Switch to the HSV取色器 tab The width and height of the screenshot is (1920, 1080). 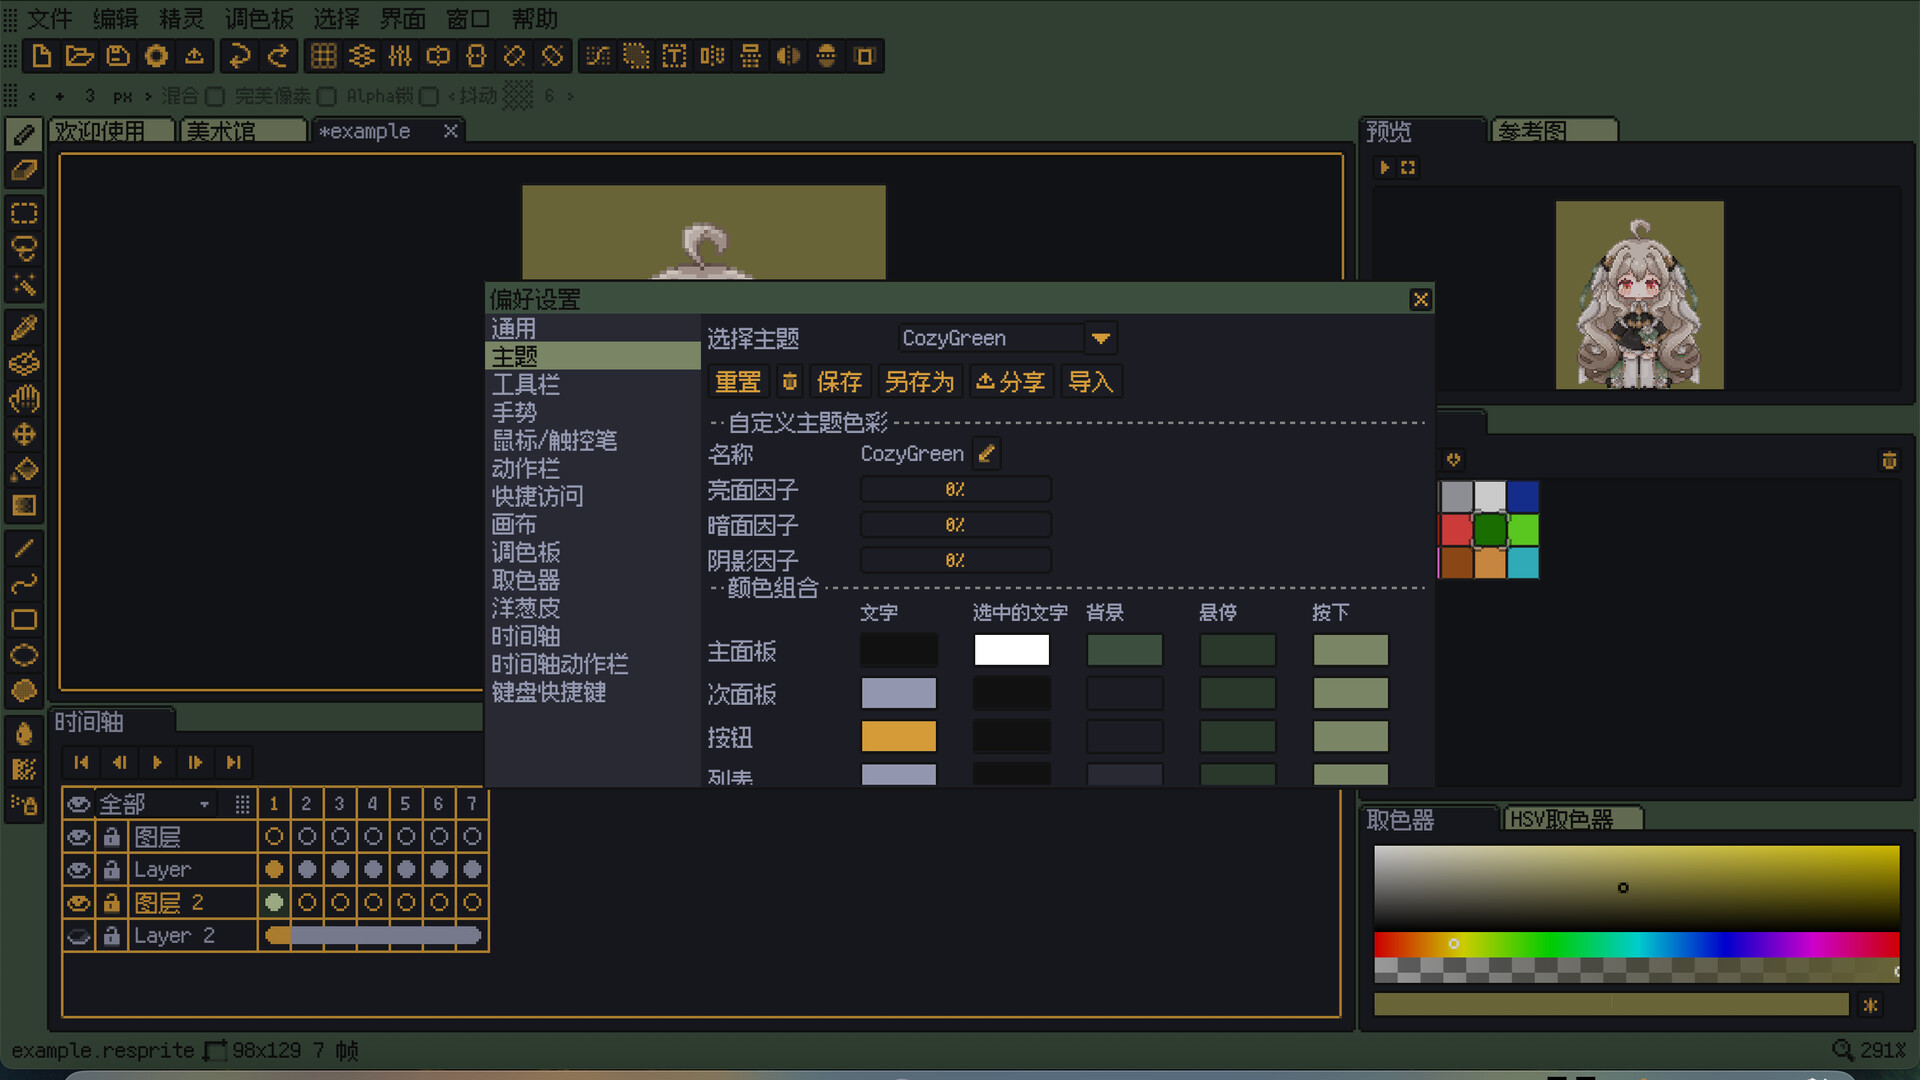(x=1561, y=820)
